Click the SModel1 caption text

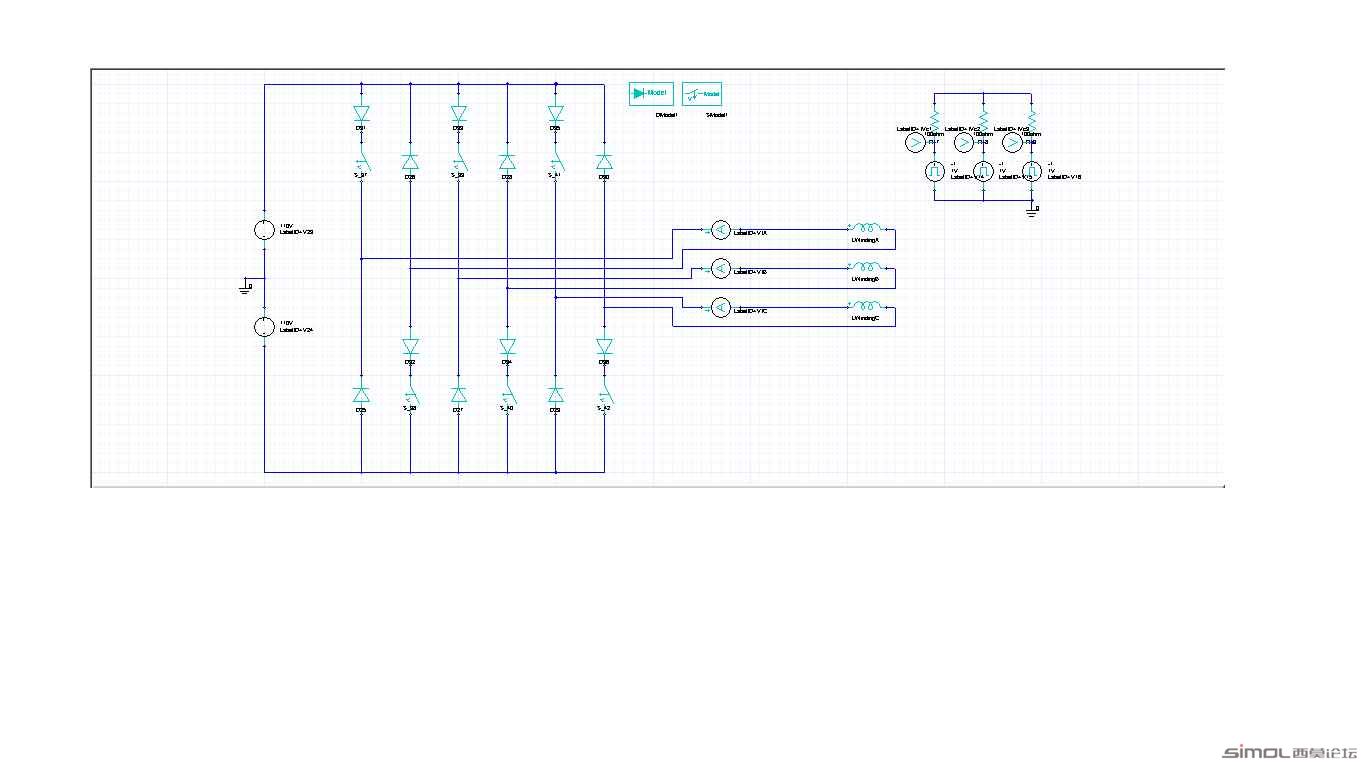point(719,115)
